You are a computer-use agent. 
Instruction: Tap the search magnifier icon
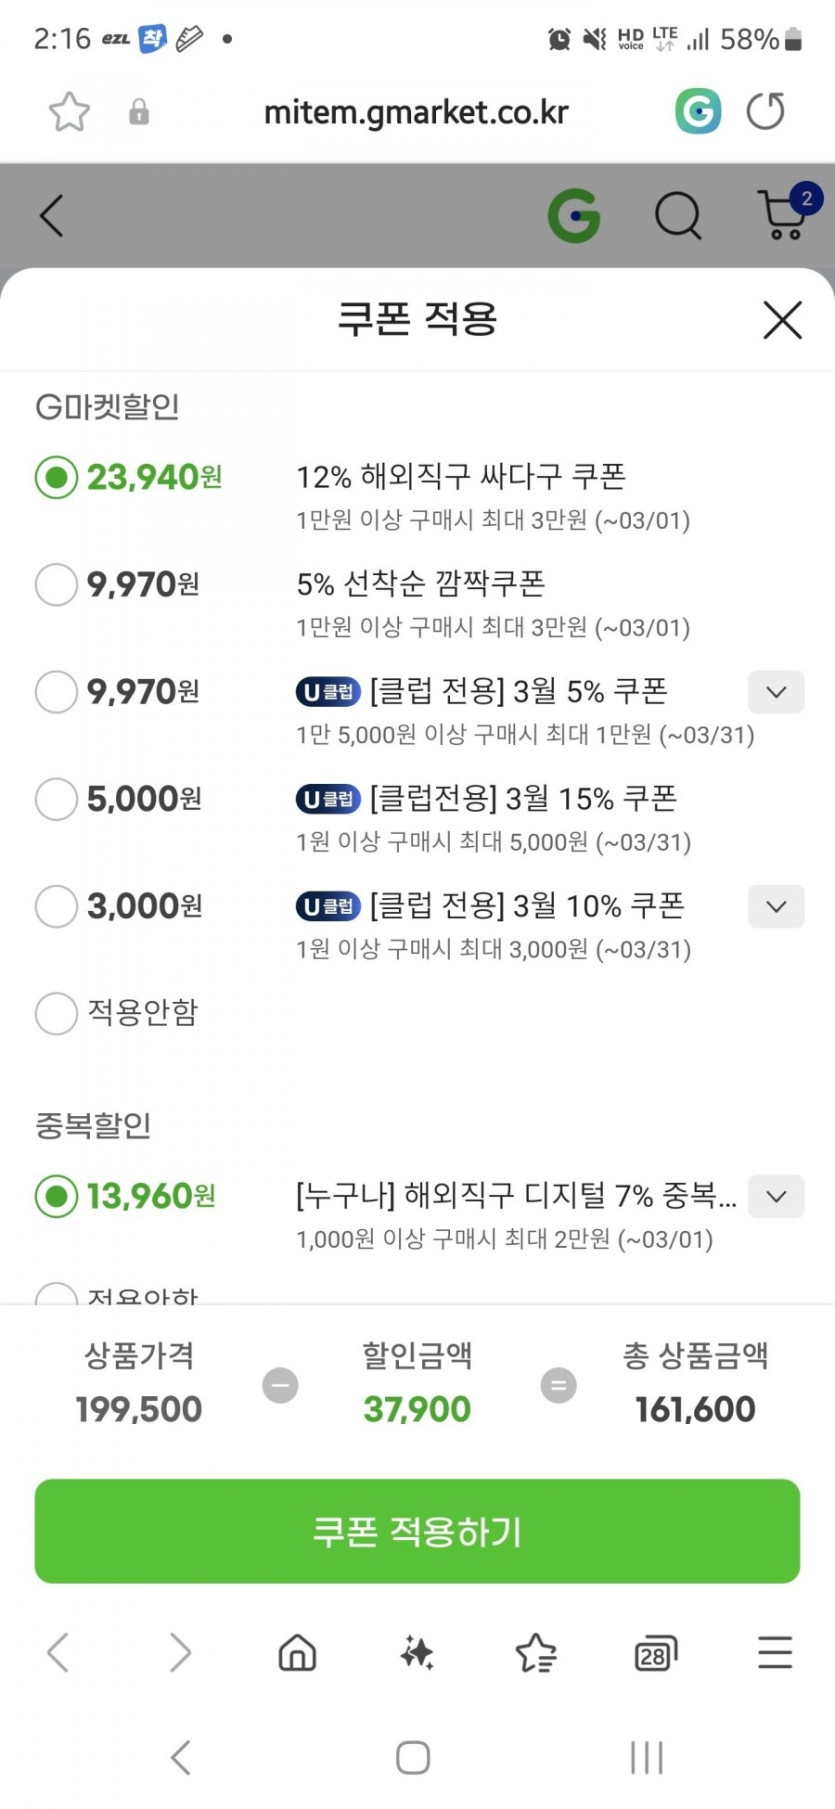pos(678,215)
